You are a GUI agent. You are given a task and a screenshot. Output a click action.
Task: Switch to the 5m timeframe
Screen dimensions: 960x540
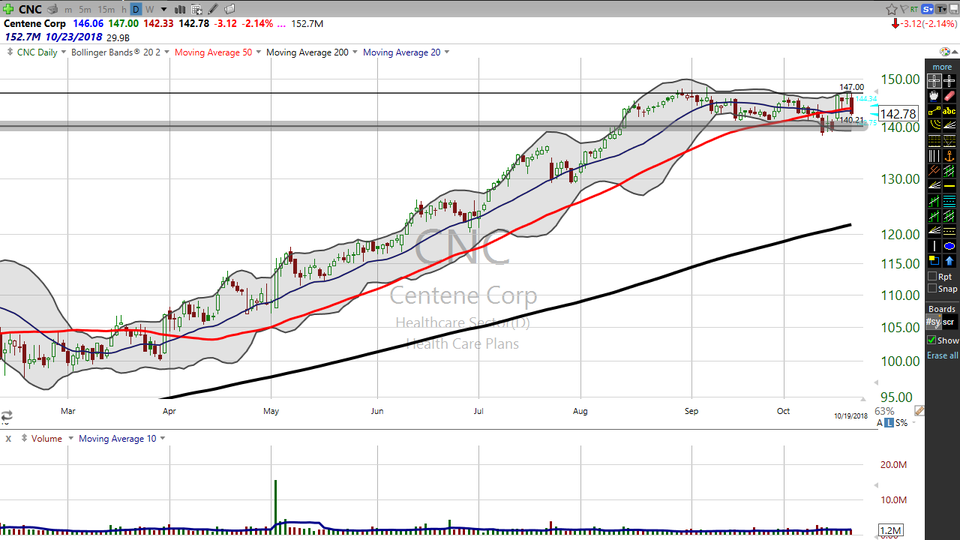tap(82, 9)
